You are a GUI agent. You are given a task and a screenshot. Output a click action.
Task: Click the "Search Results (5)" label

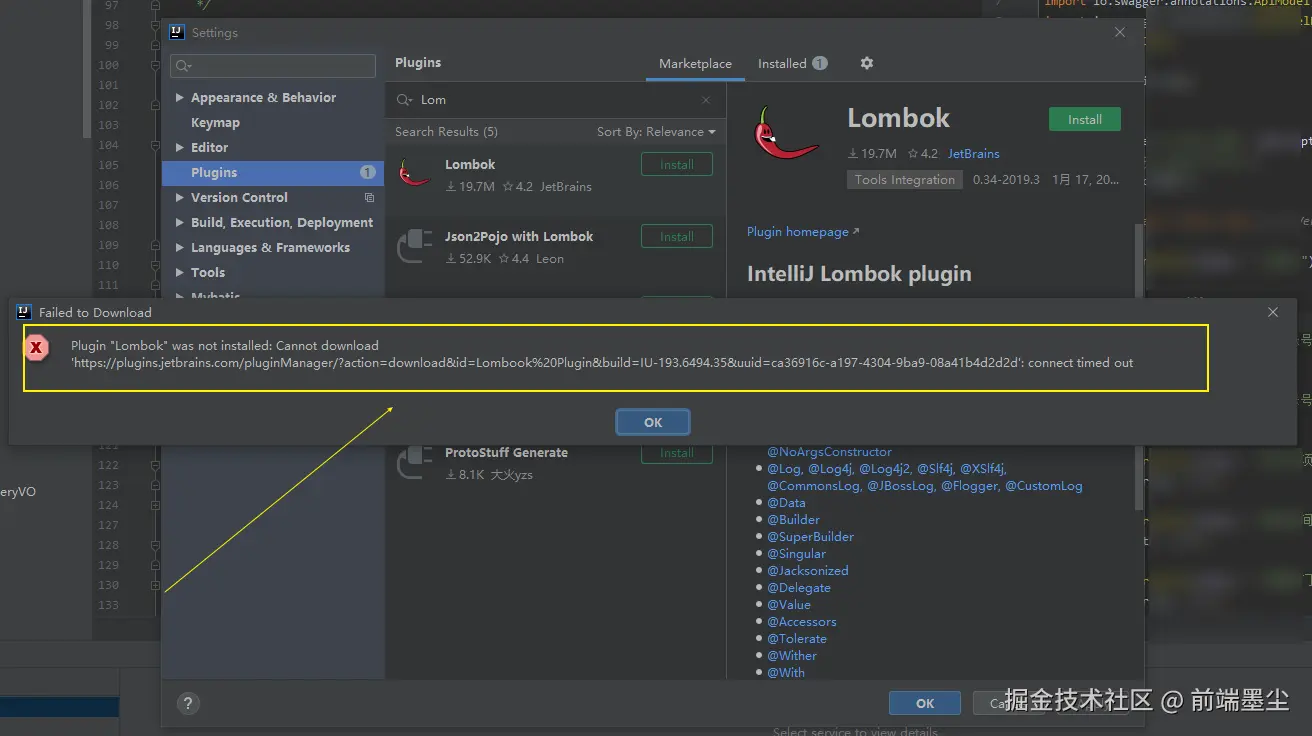[x=446, y=132]
